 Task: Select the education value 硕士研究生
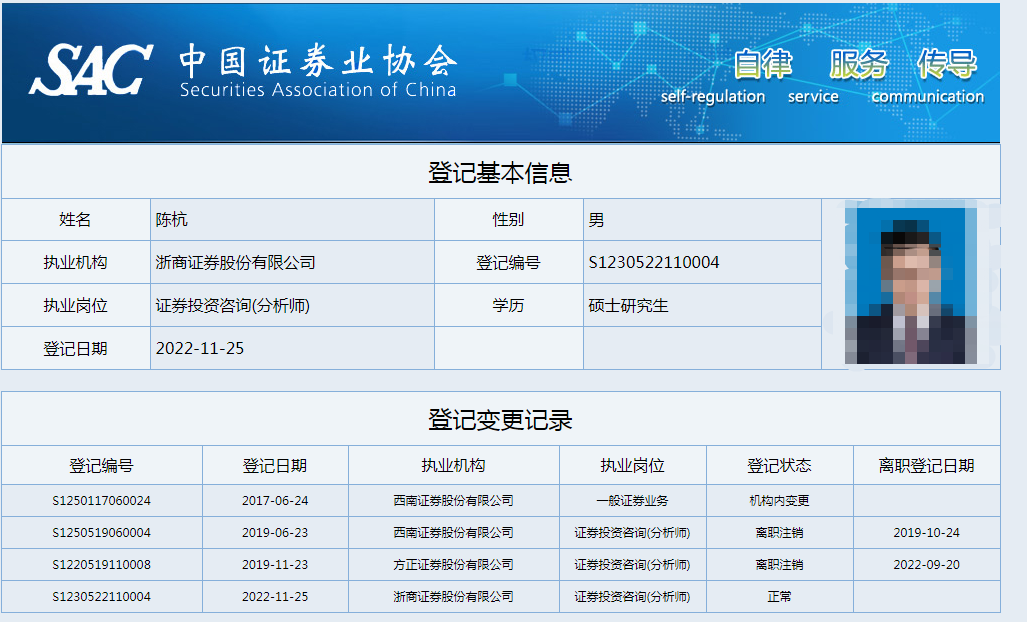point(628,306)
